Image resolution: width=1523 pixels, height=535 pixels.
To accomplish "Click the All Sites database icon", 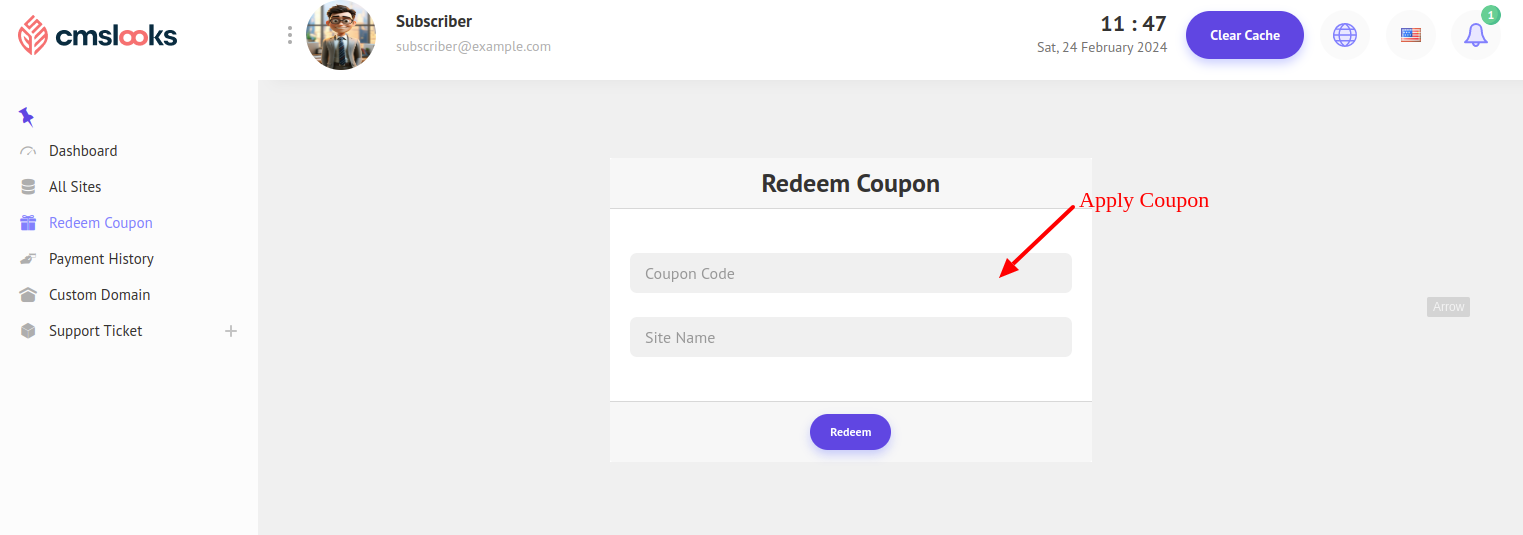I will coord(28,187).
